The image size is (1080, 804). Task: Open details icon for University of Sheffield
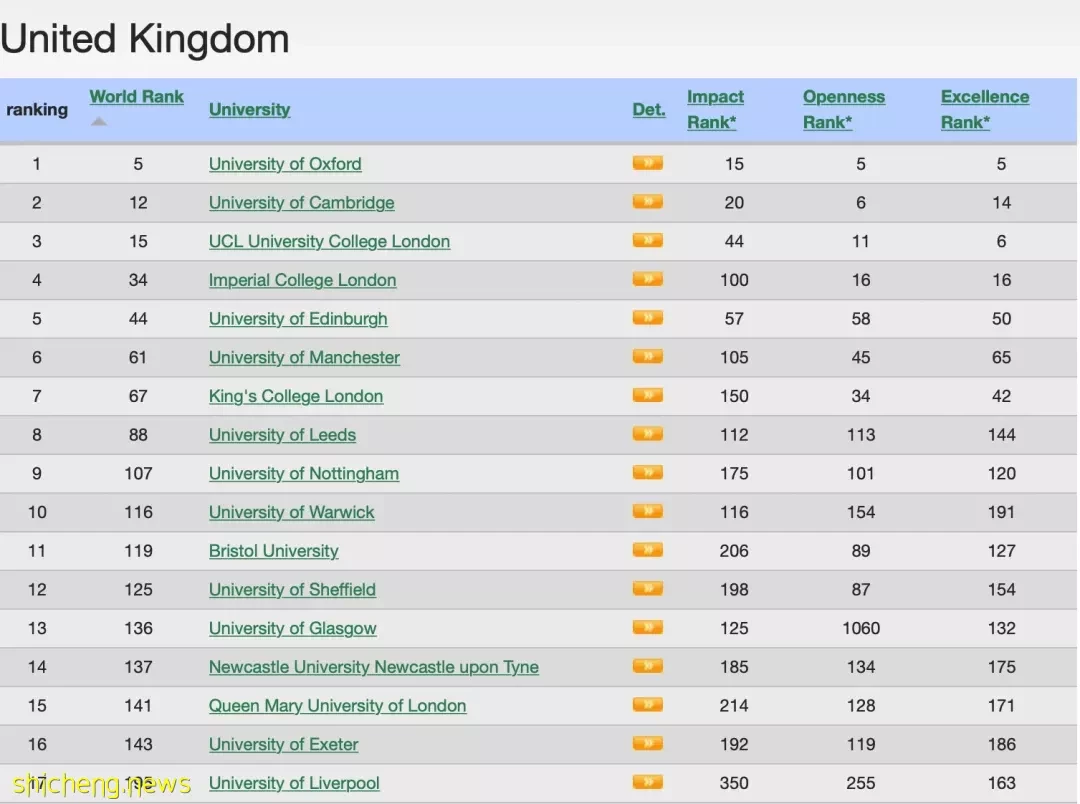[x=647, y=588]
